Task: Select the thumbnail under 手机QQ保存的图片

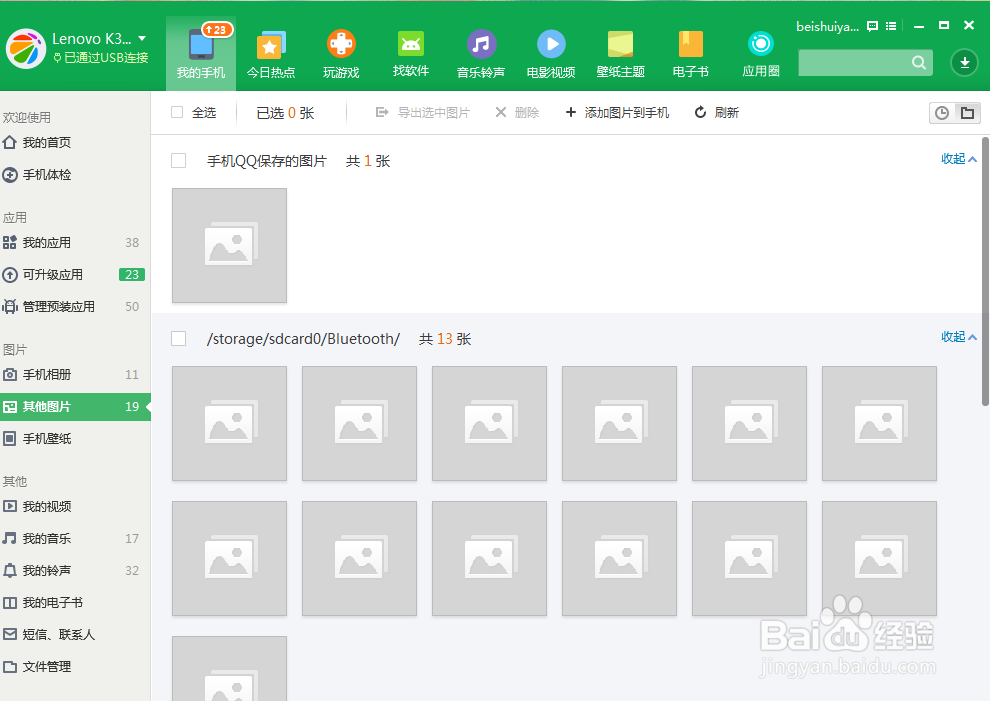Action: (x=229, y=245)
